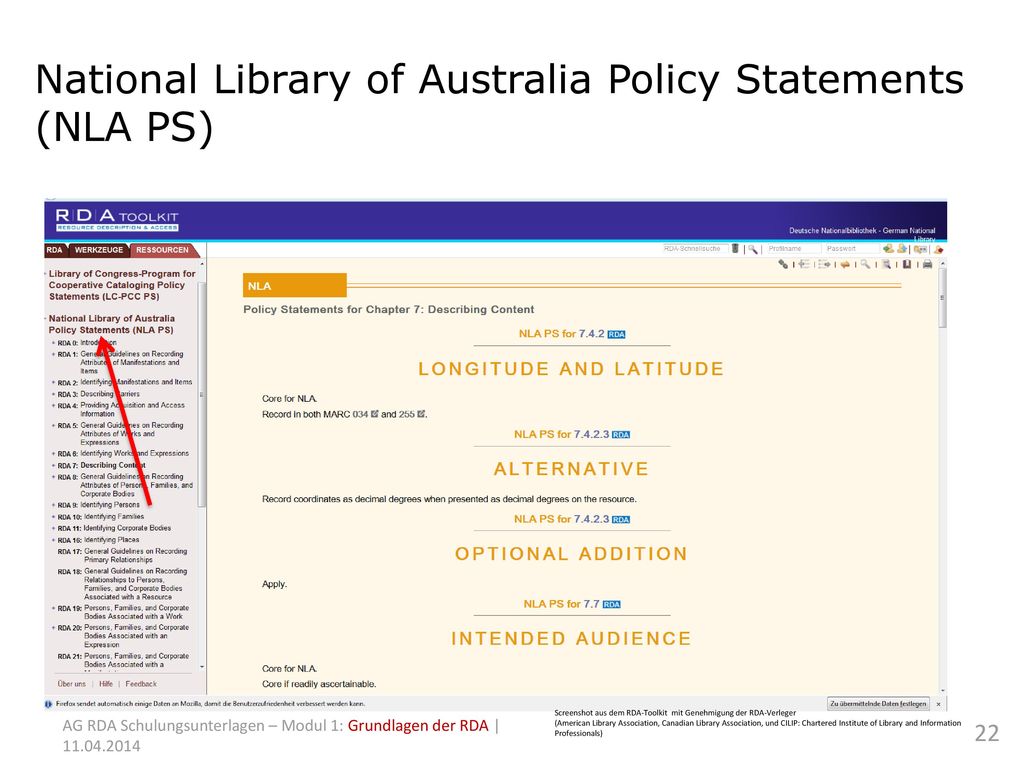Click the Über uns footer link
1024x768 pixels.
(72, 684)
